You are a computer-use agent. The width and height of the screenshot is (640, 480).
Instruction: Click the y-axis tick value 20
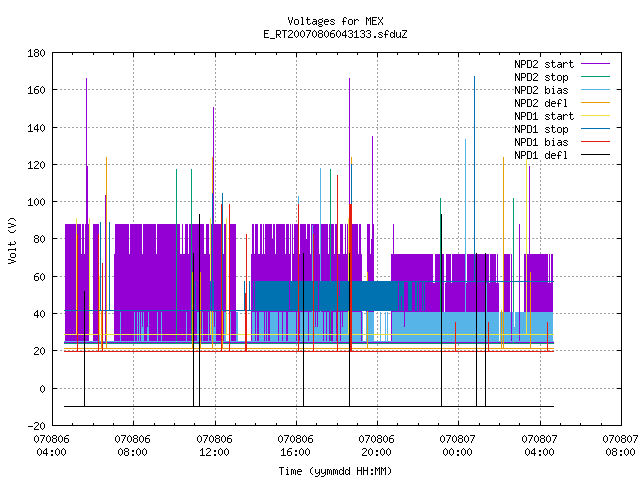click(39, 351)
